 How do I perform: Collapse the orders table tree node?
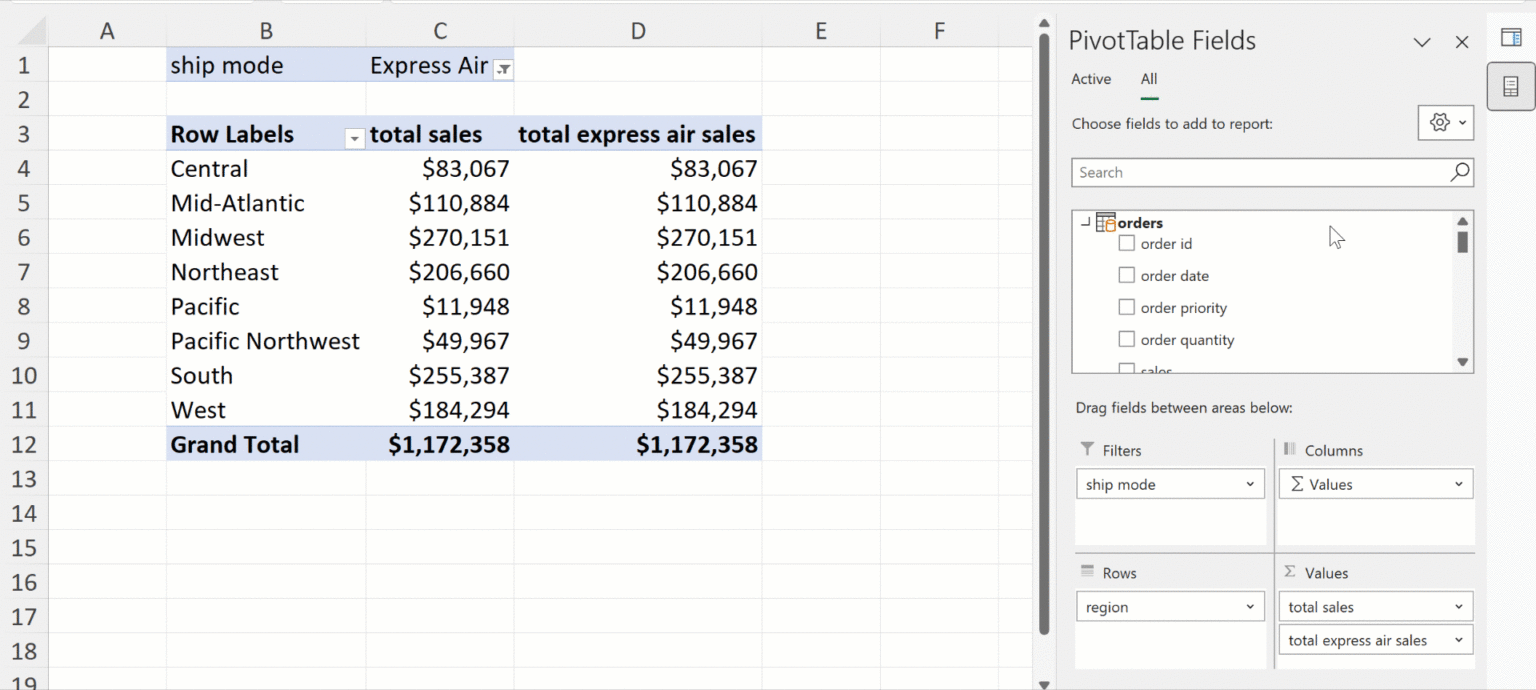point(1086,223)
